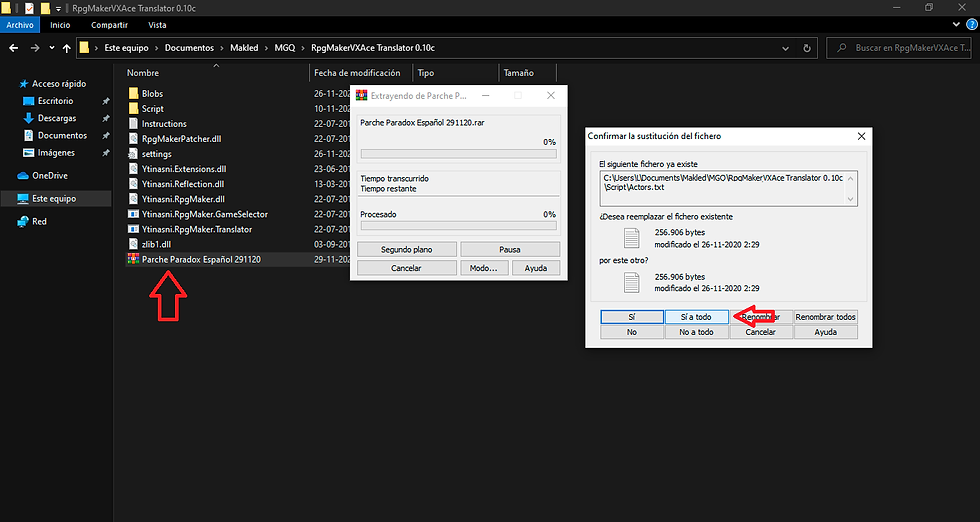Open the Compartir ribbon tab

pos(109,25)
